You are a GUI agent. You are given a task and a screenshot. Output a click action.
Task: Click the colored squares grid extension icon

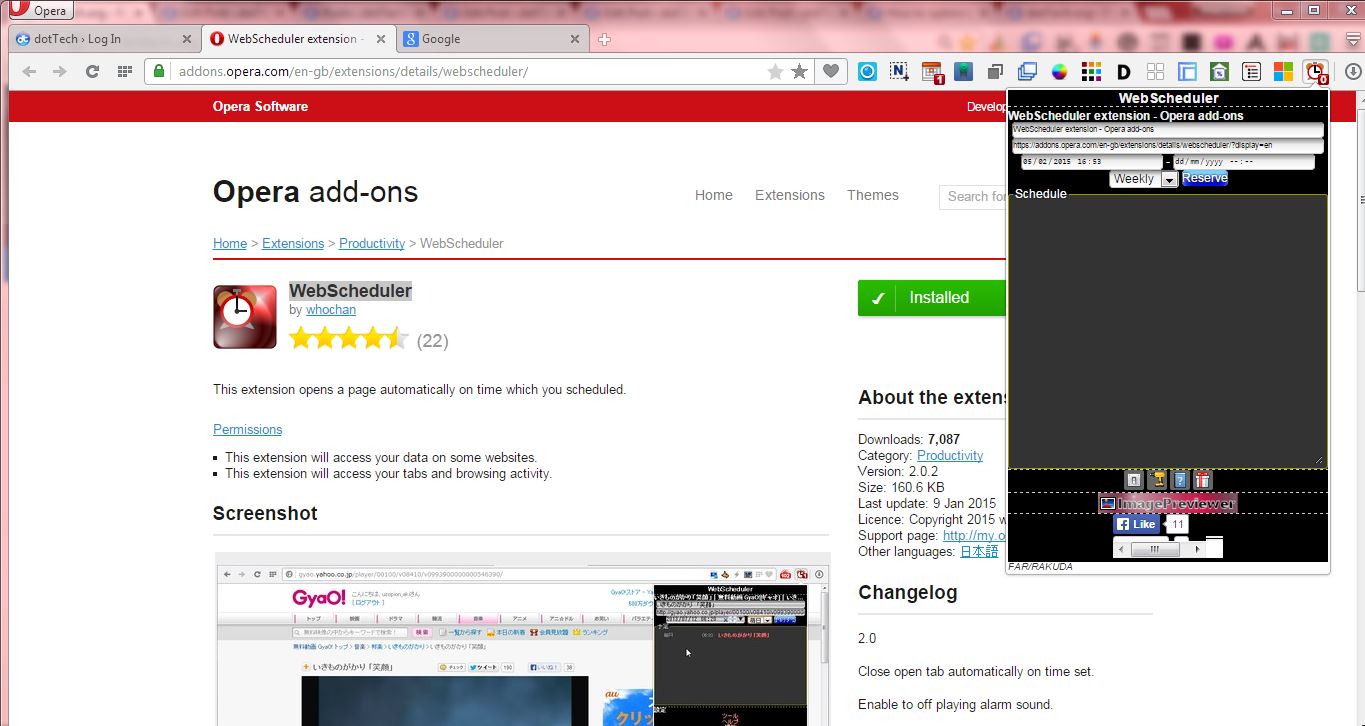[x=1091, y=72]
